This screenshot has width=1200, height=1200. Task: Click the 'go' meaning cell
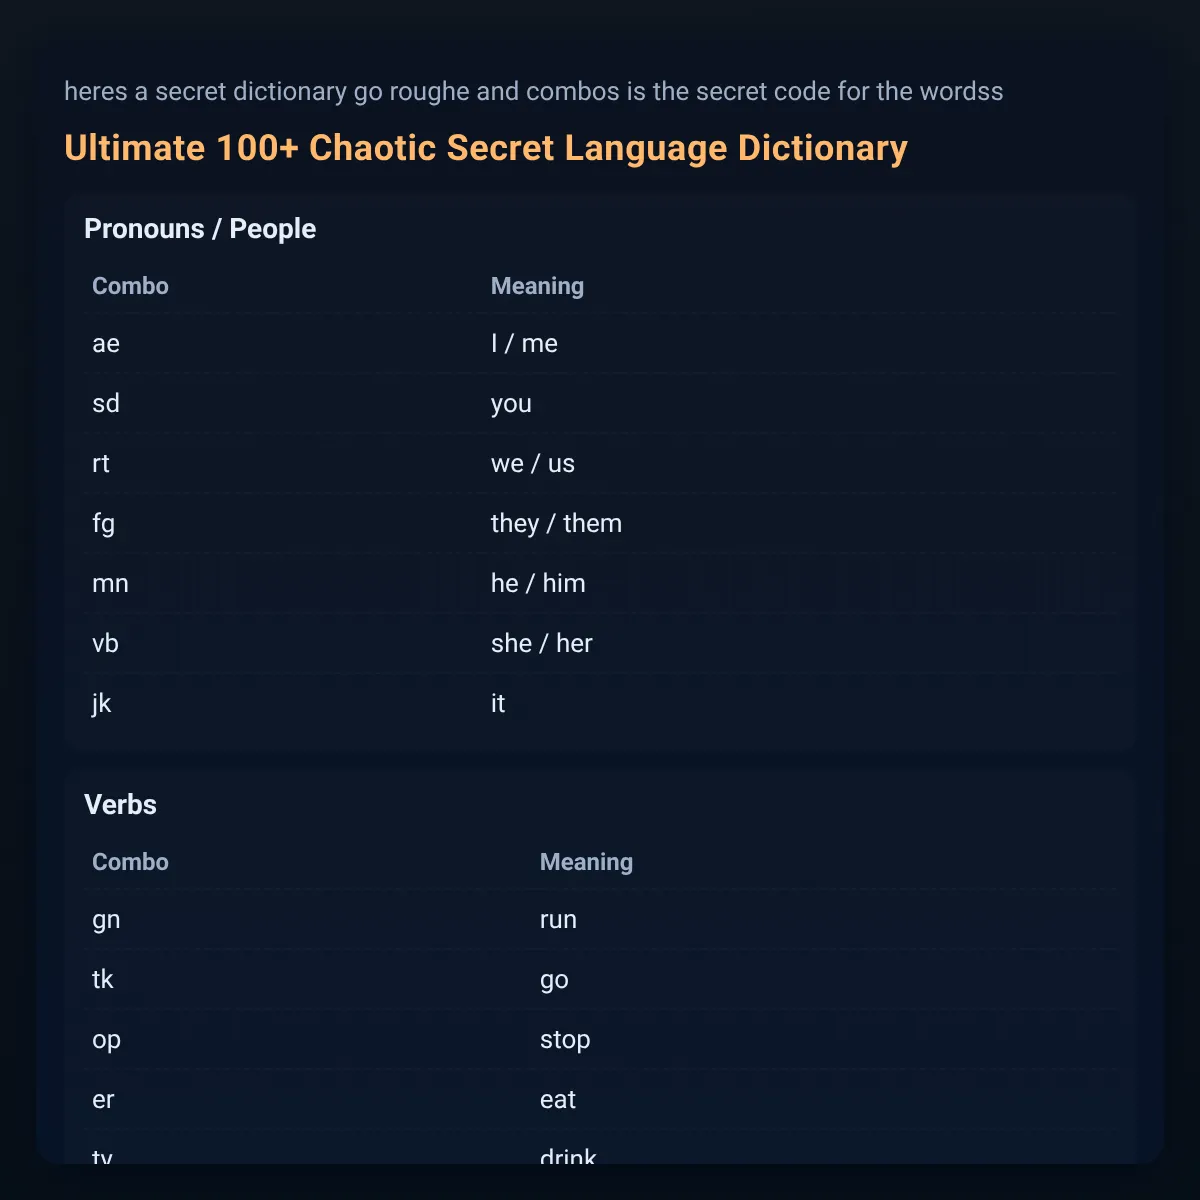(554, 981)
